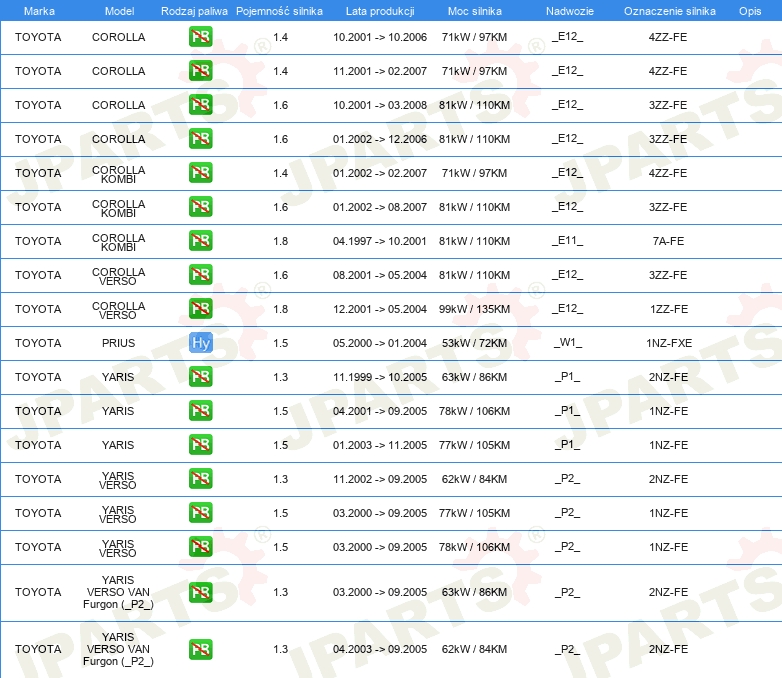Click production dates 11.2002 -> 09.2005
The width and height of the screenshot is (782, 678).
point(380,479)
